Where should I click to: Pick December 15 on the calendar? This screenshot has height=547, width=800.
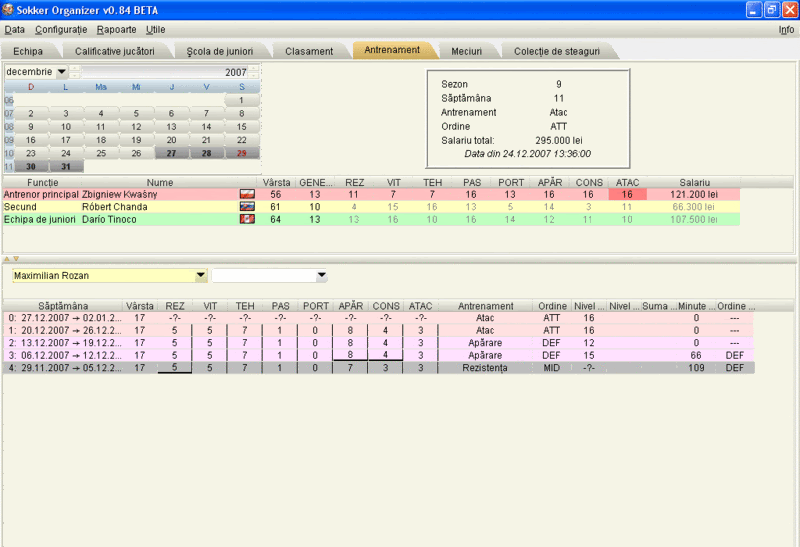[x=241, y=127]
